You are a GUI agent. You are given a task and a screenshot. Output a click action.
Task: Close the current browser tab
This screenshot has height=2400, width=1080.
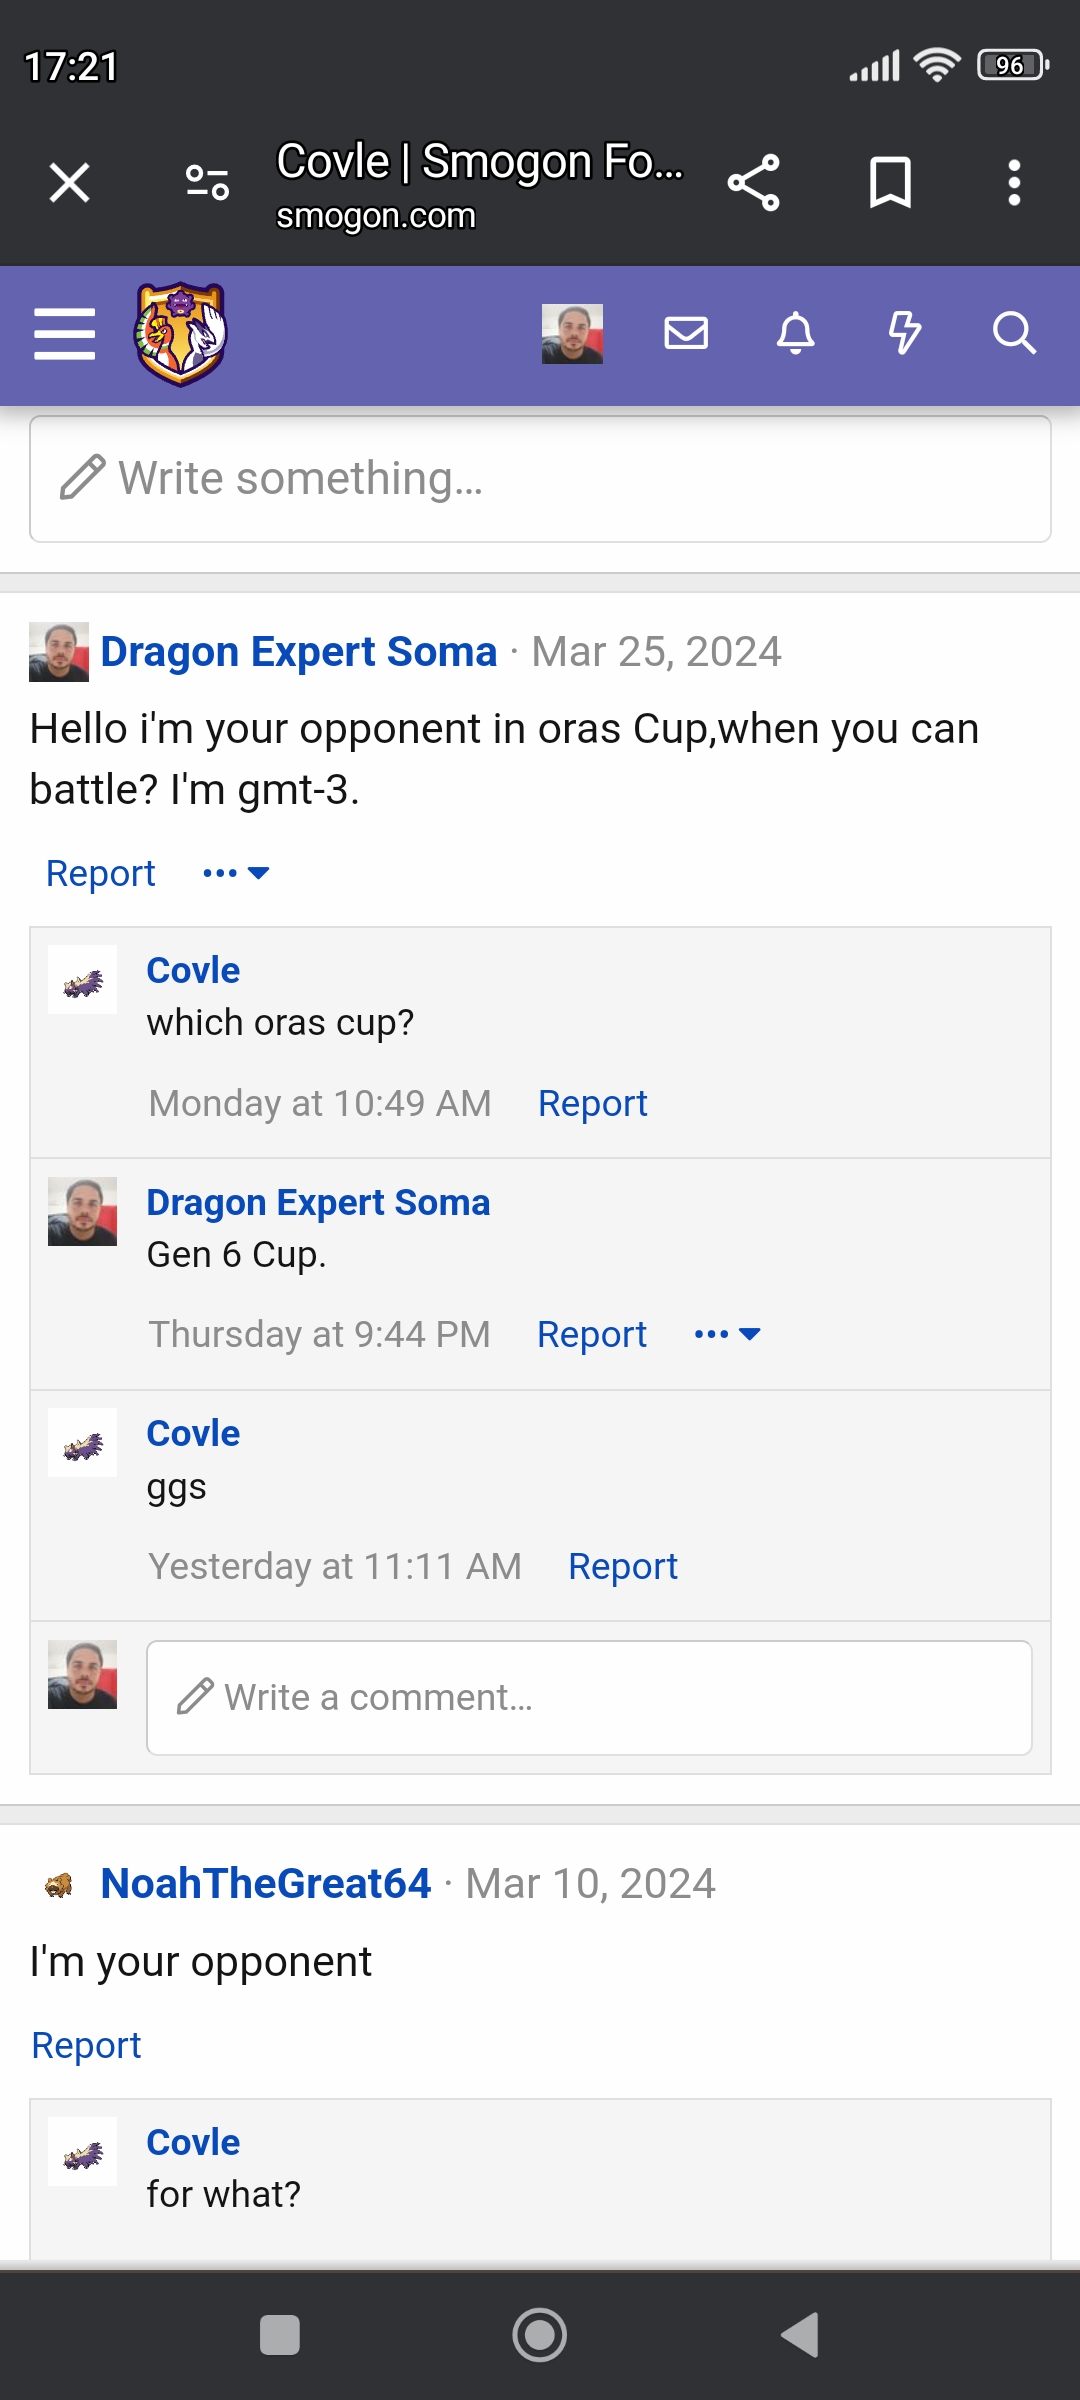click(x=67, y=181)
